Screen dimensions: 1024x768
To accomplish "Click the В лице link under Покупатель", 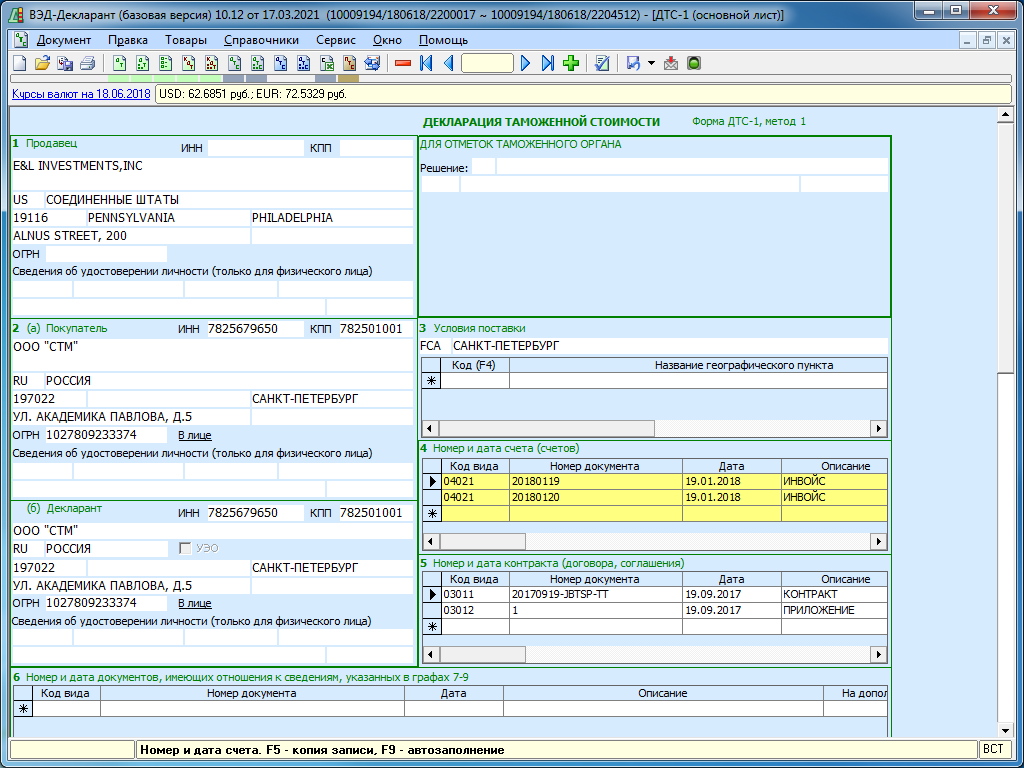I will [x=194, y=436].
